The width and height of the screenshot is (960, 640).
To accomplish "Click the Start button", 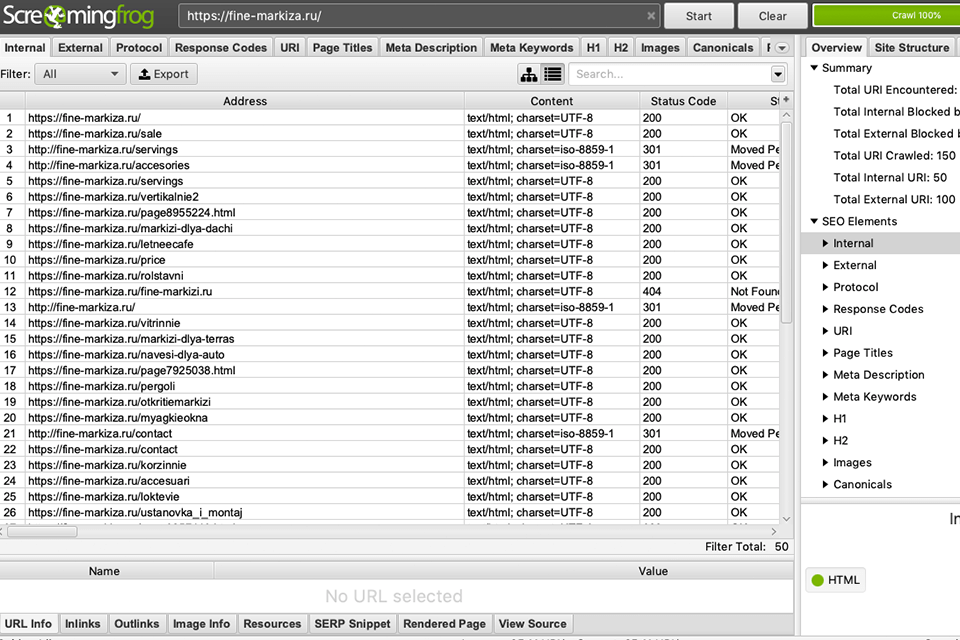I will 699,16.
